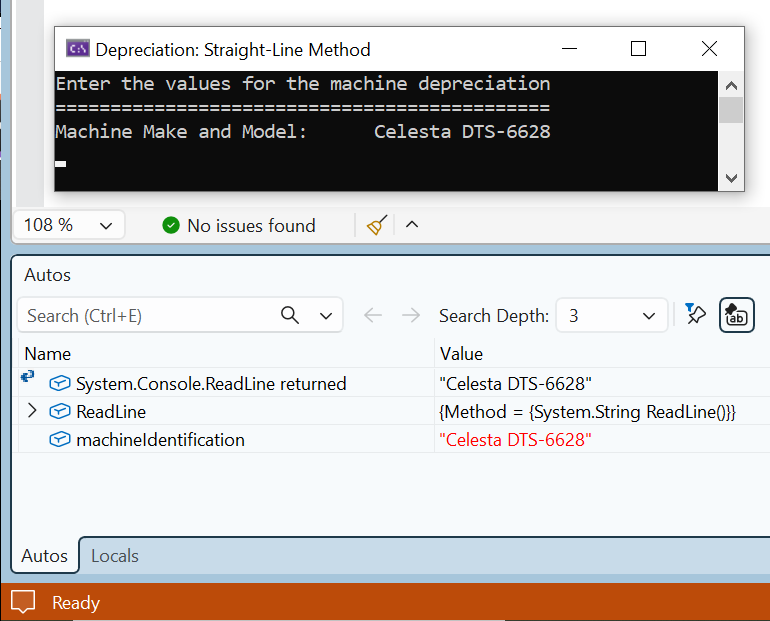This screenshot has width=770, height=621.
Task: Click the No issues found text
Action: (x=251, y=225)
